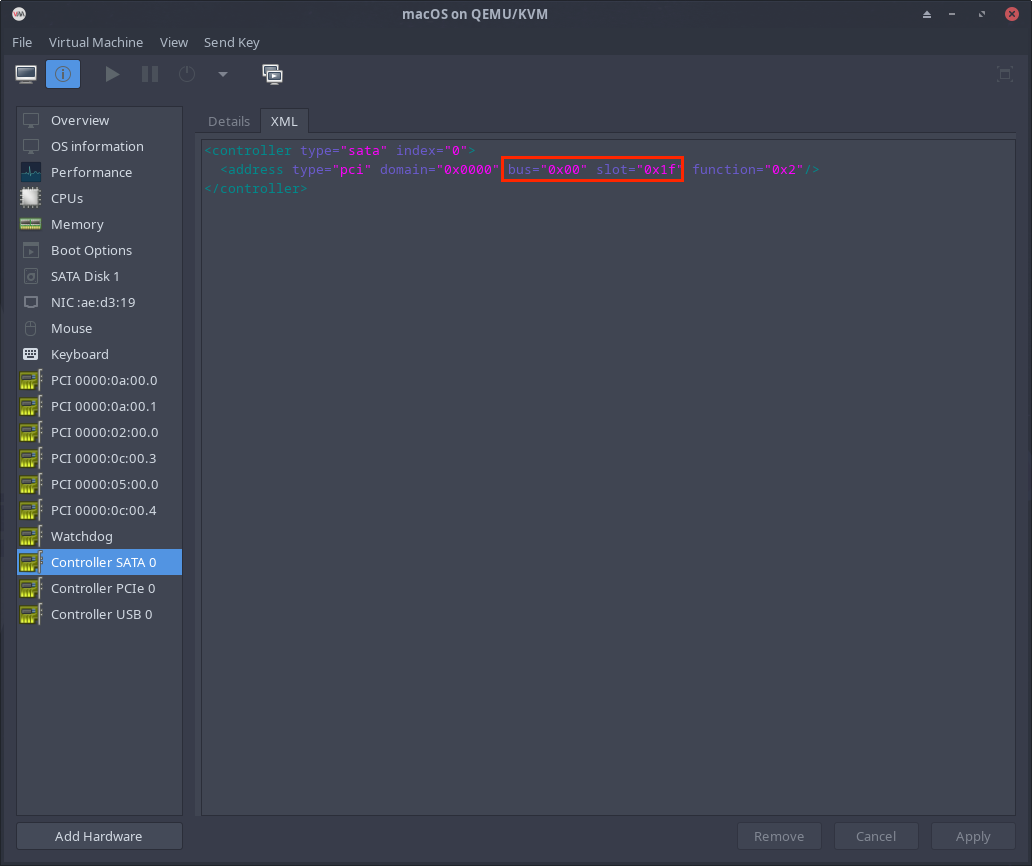
Task: Select the Memory hardware entry
Action: (x=77, y=224)
